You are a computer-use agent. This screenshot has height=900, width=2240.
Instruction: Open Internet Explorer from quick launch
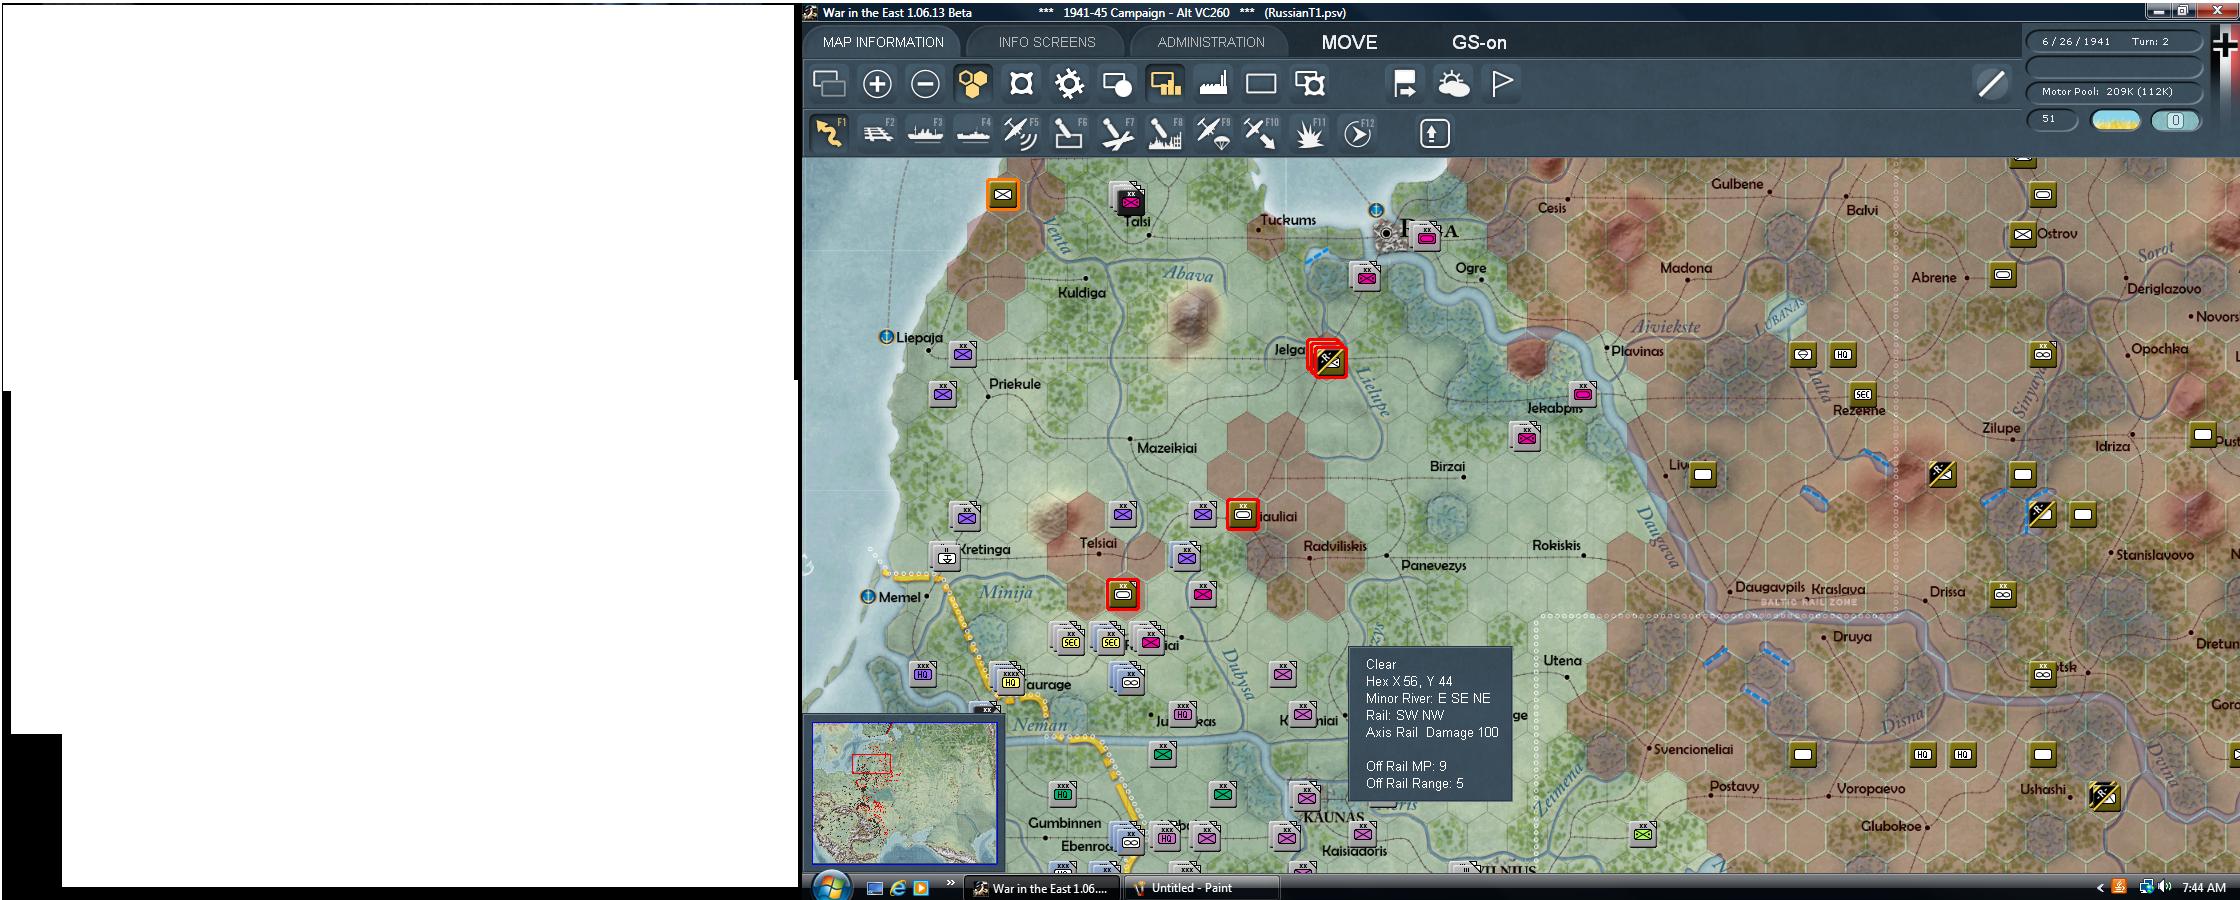(x=898, y=888)
